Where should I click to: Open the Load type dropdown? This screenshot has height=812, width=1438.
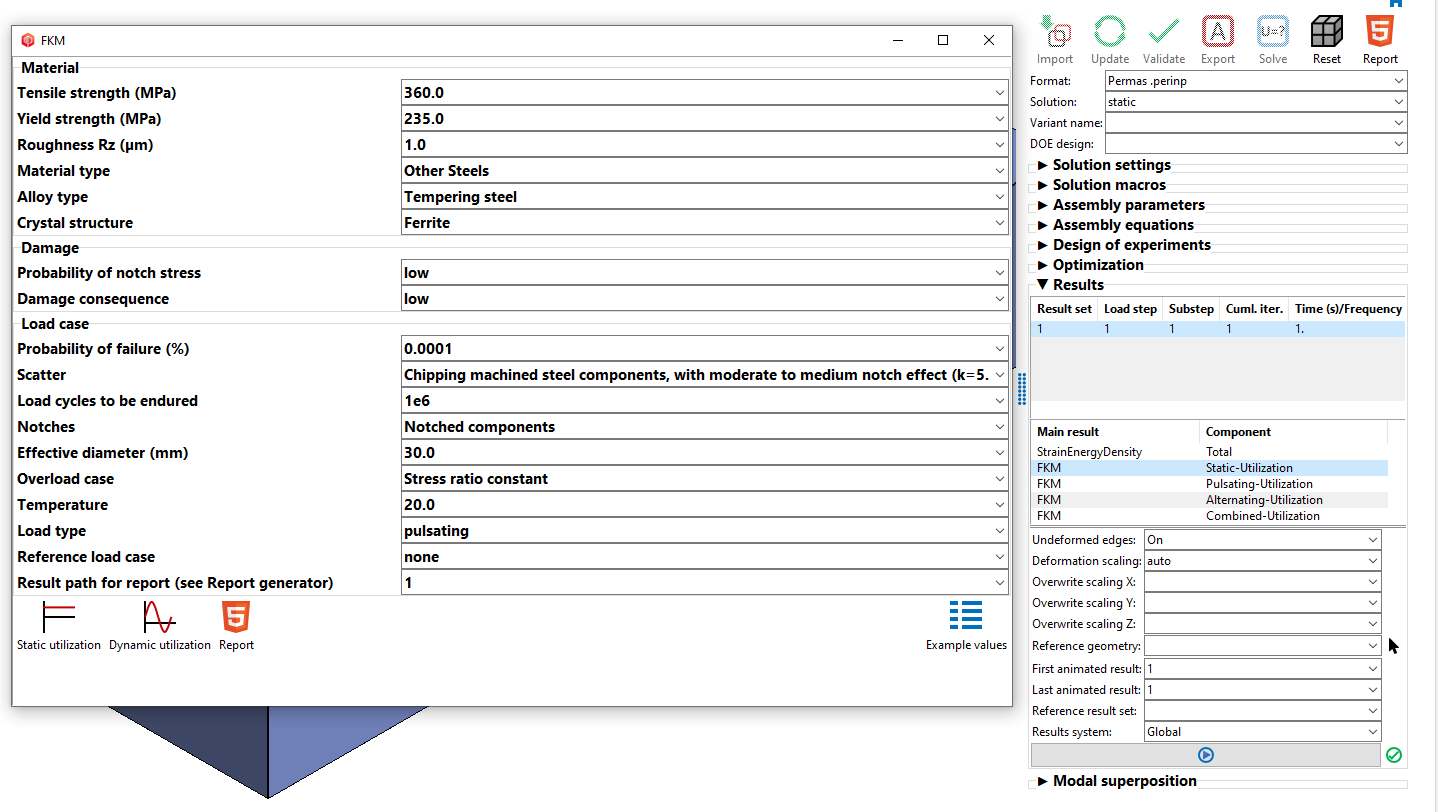(x=1000, y=531)
